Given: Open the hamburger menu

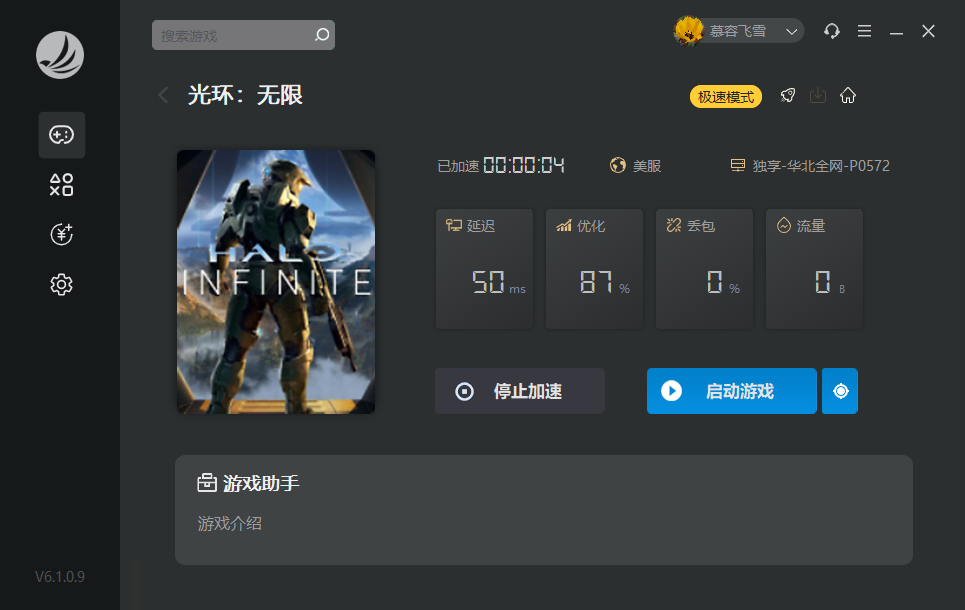Looking at the screenshot, I should (864, 31).
